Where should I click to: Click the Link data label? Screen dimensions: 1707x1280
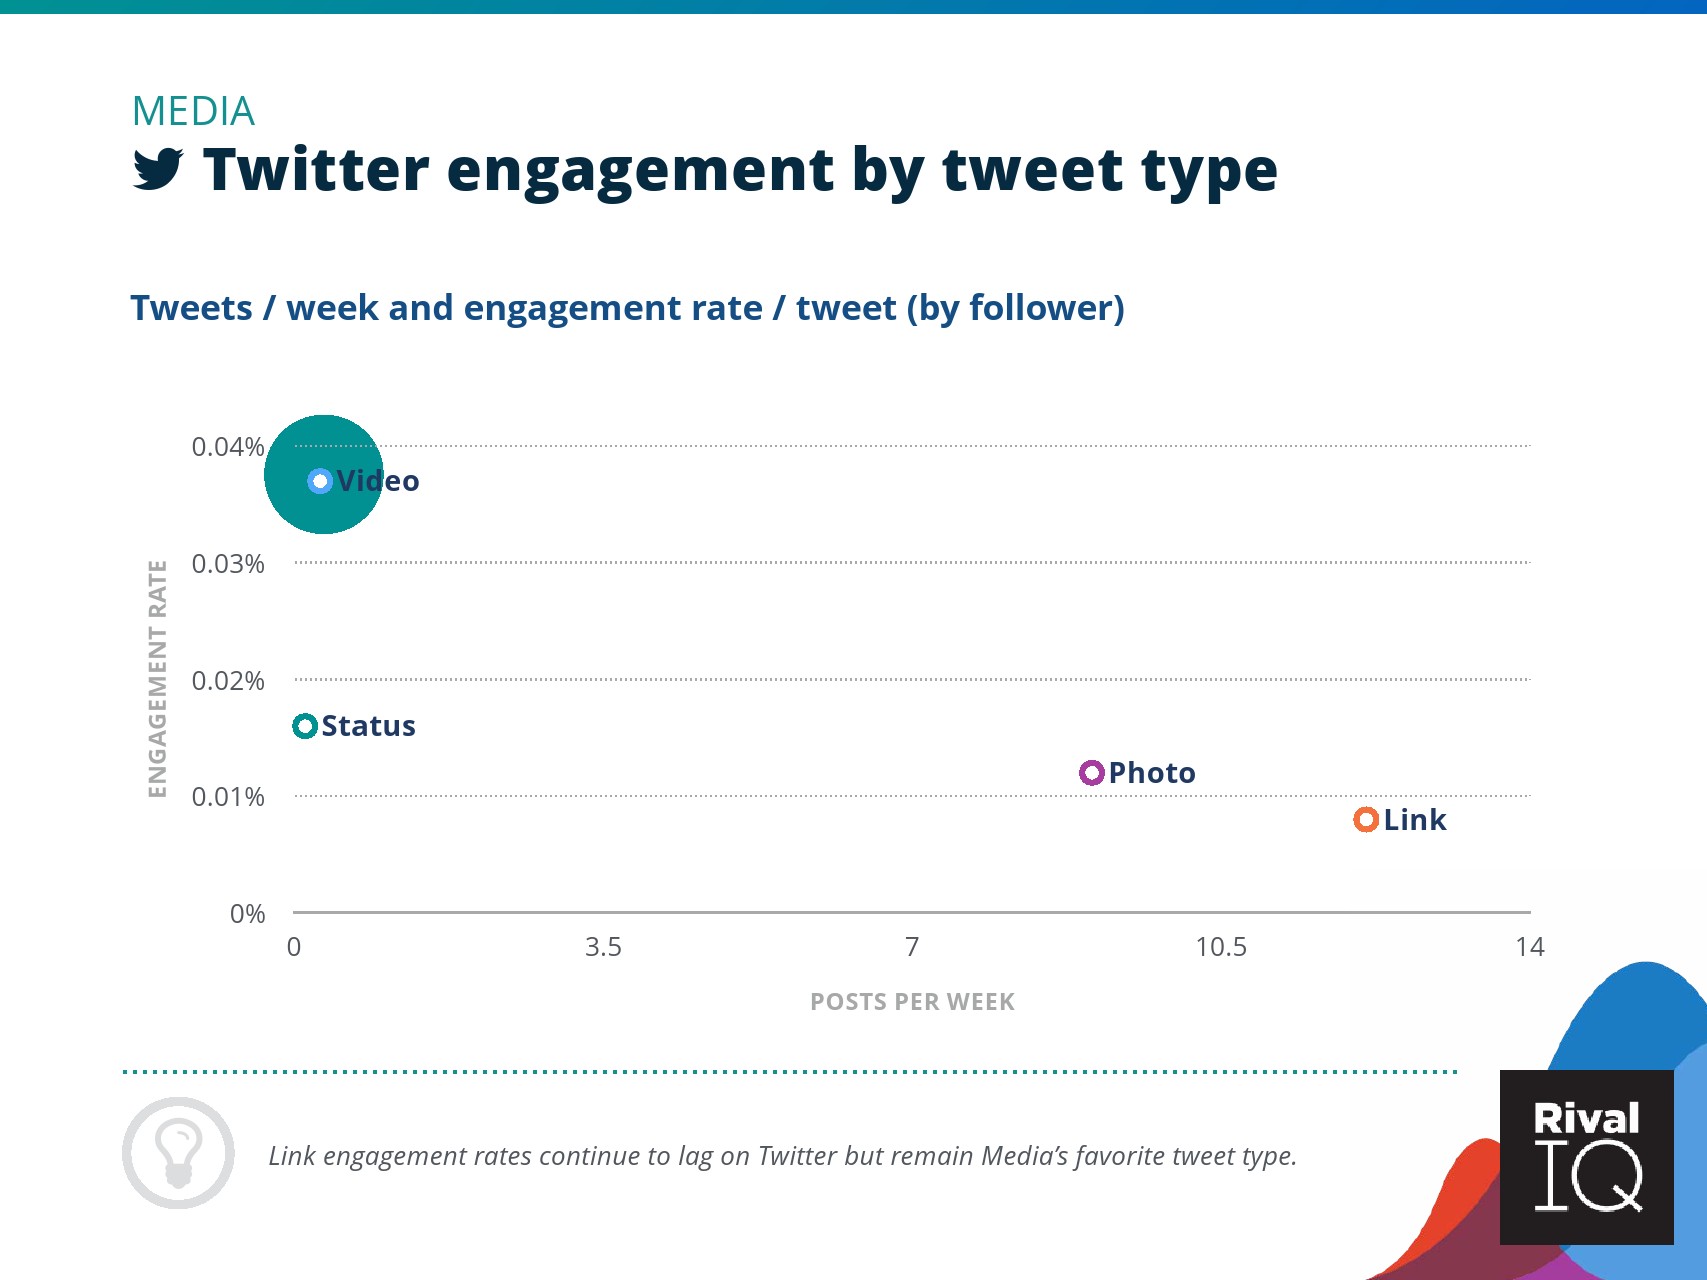[x=1415, y=820]
